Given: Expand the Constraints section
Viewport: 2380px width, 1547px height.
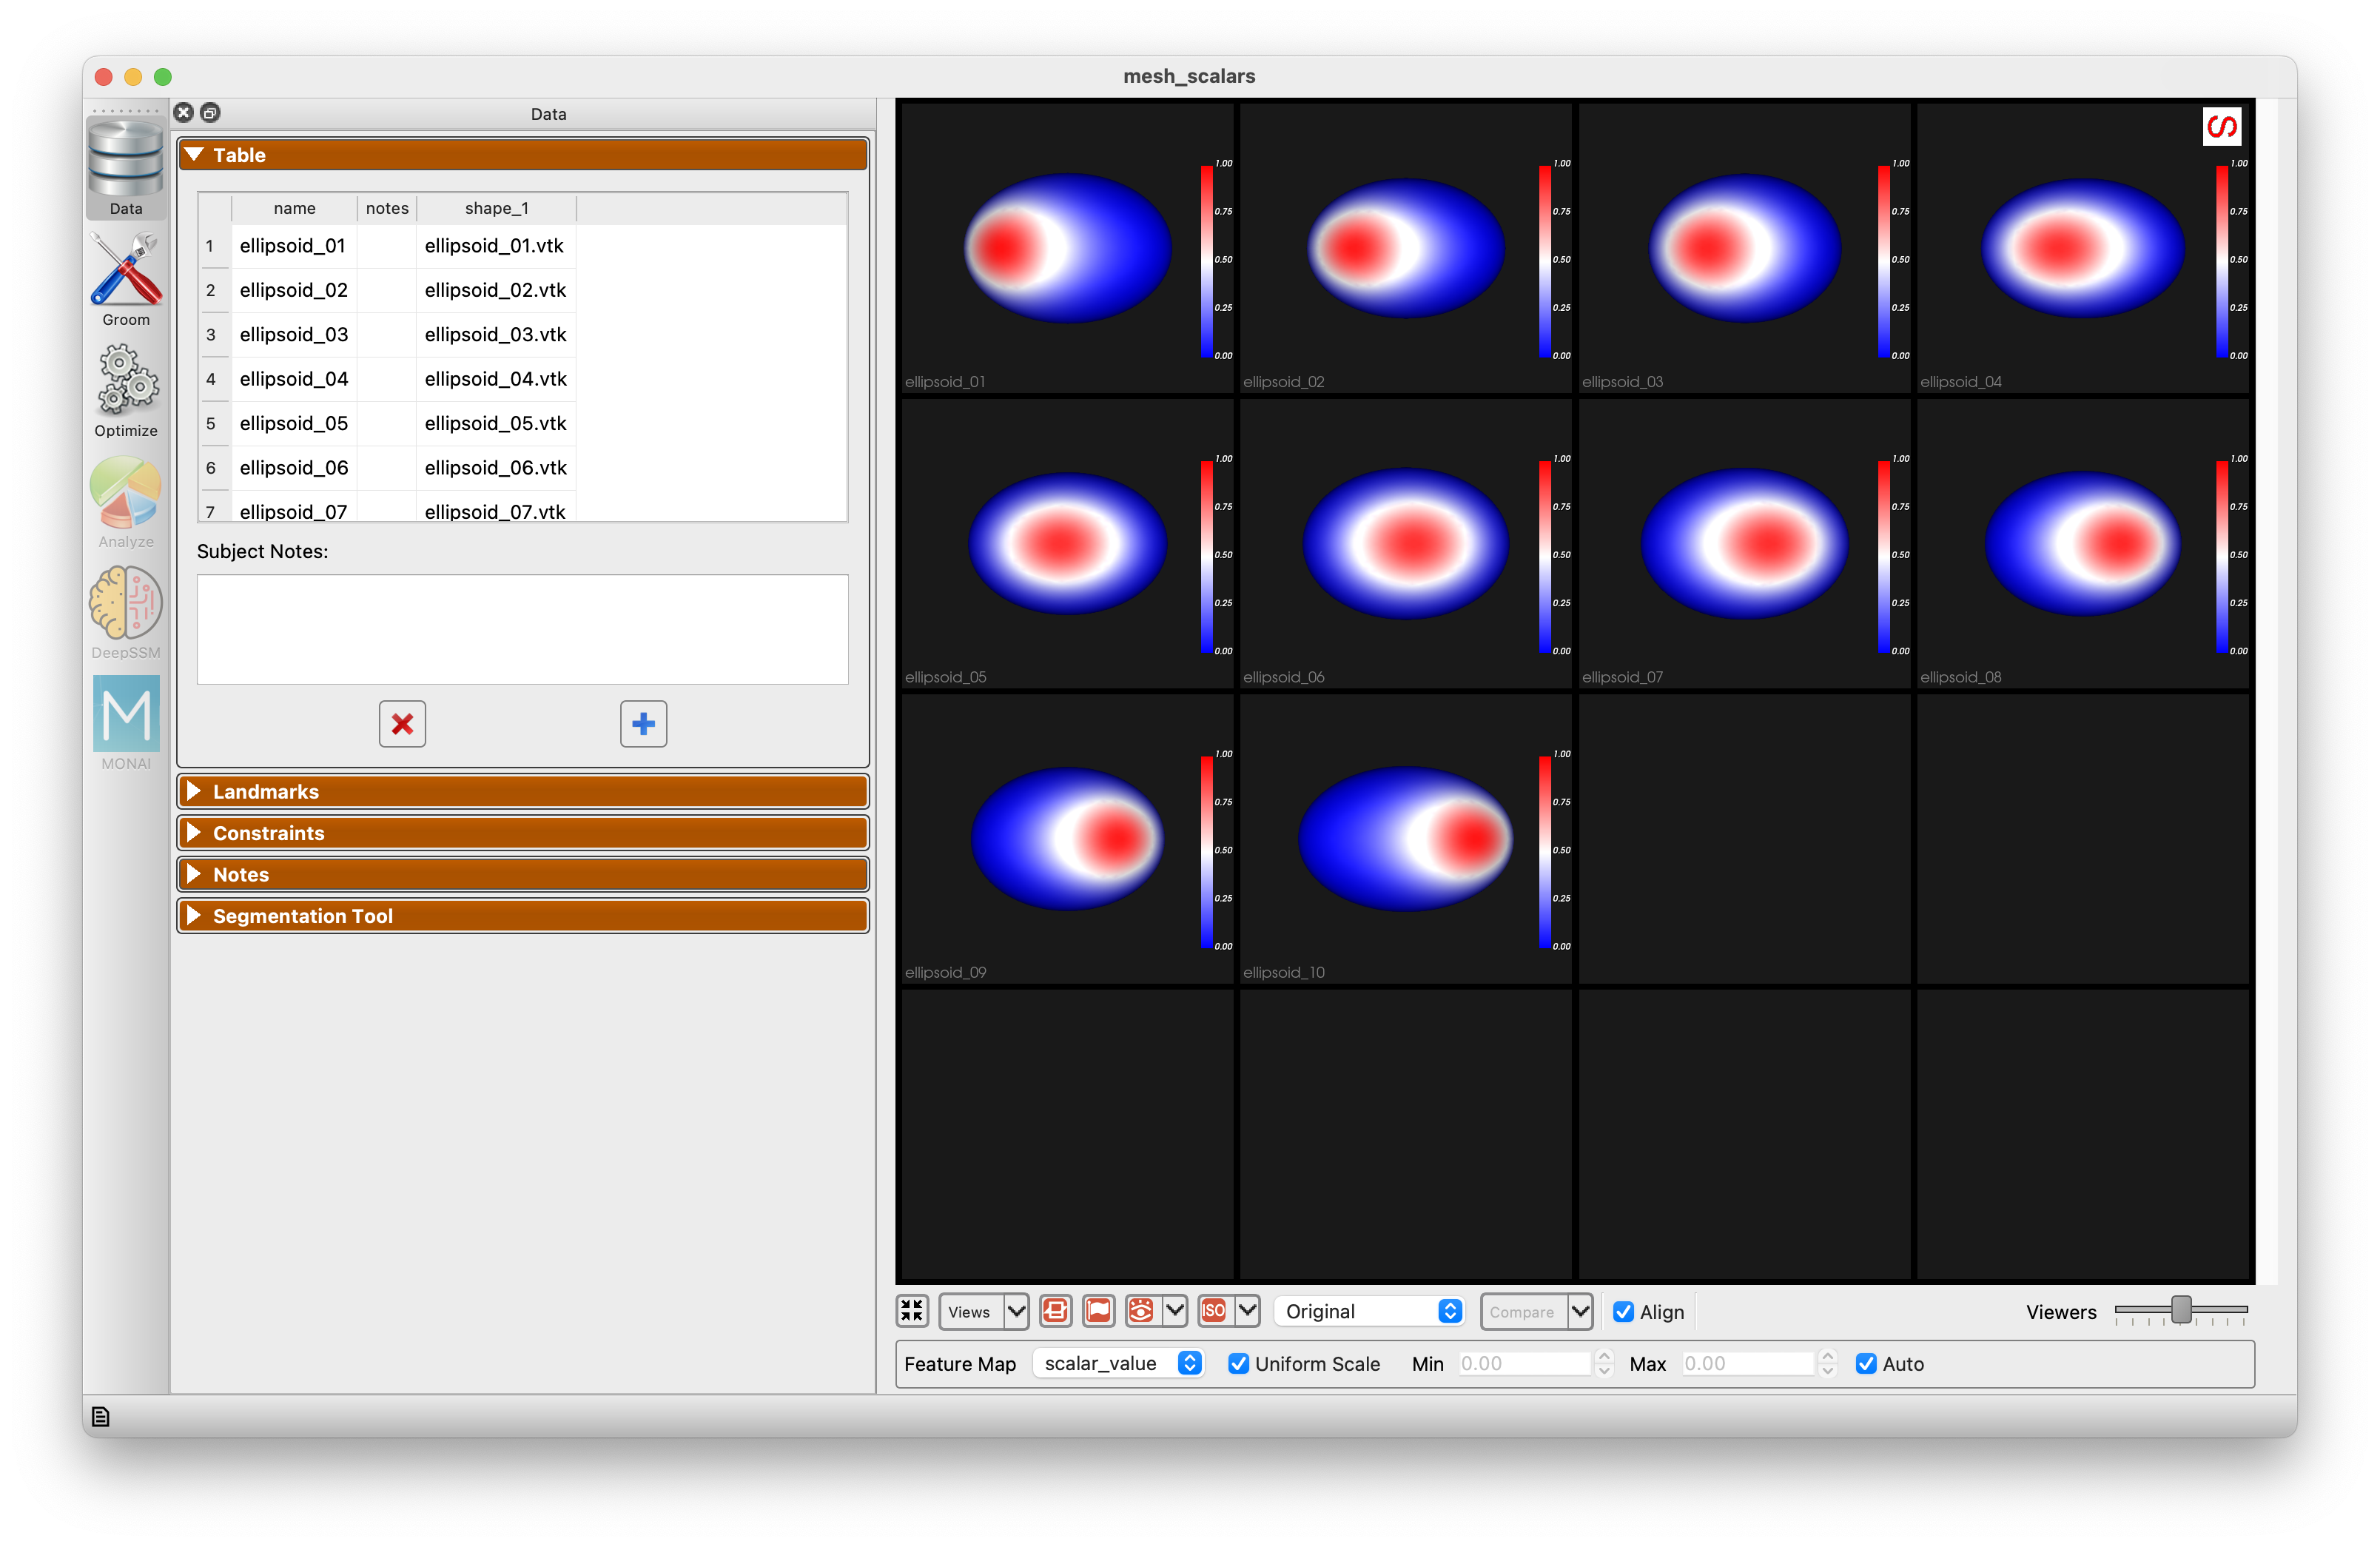Looking at the screenshot, I should tap(523, 833).
